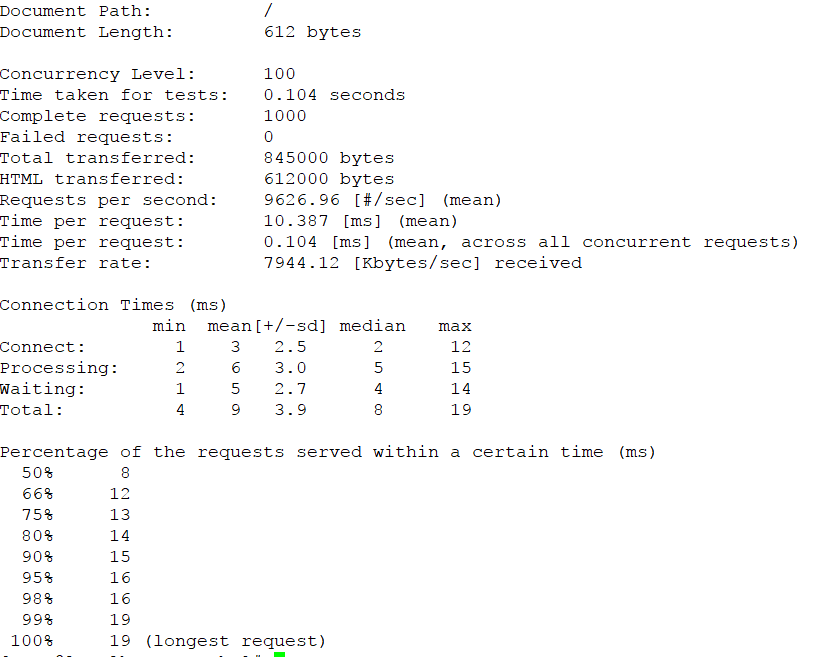
Task: Click the Total row sd value 3.9
Action: (x=290, y=410)
